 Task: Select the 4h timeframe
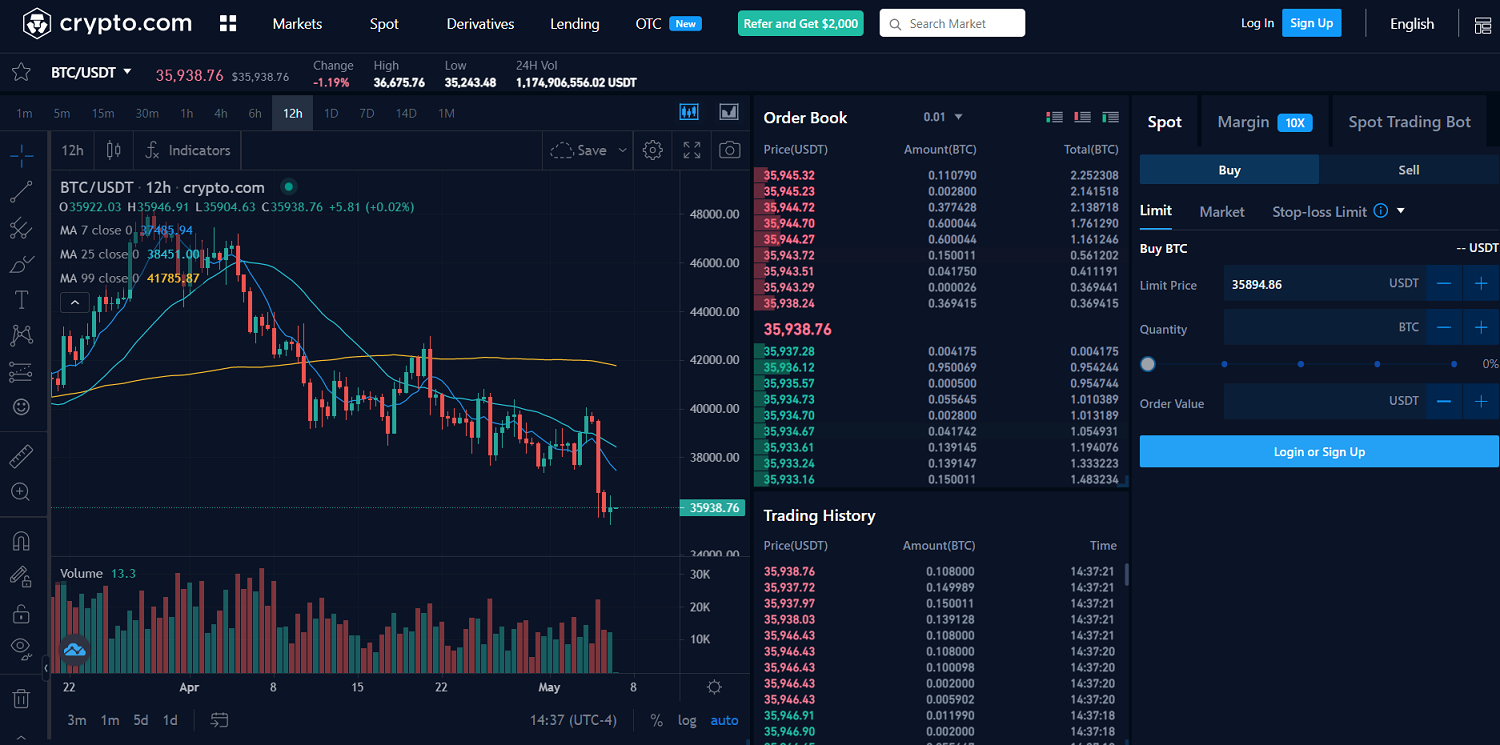(x=220, y=113)
